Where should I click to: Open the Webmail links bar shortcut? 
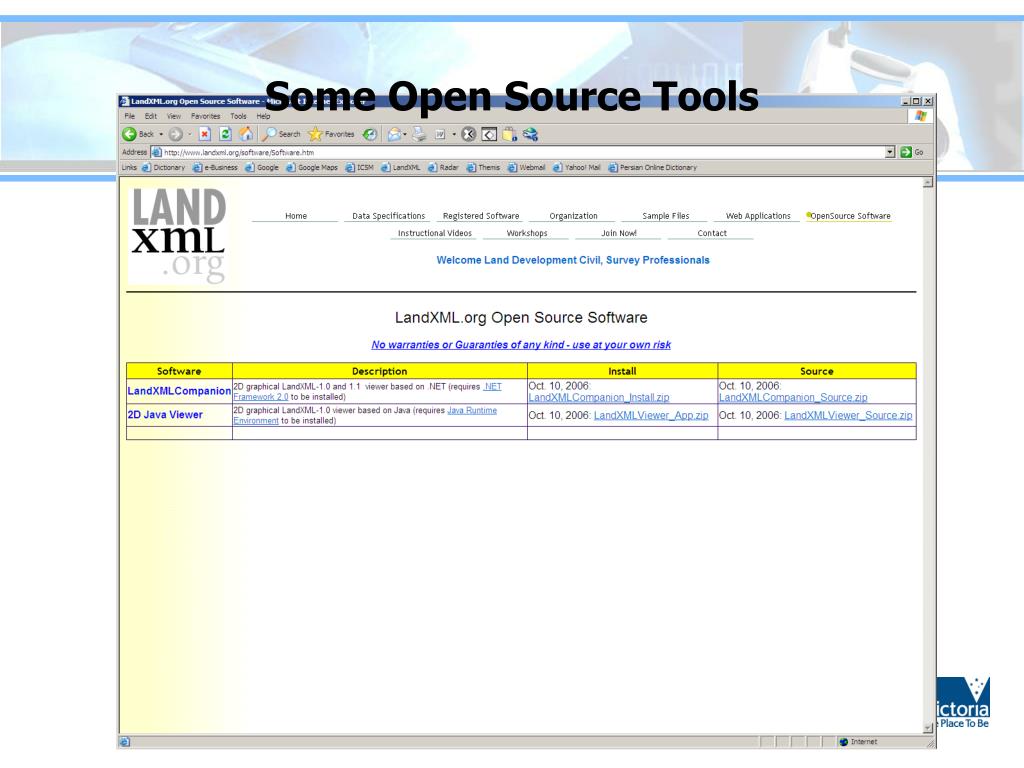point(526,168)
